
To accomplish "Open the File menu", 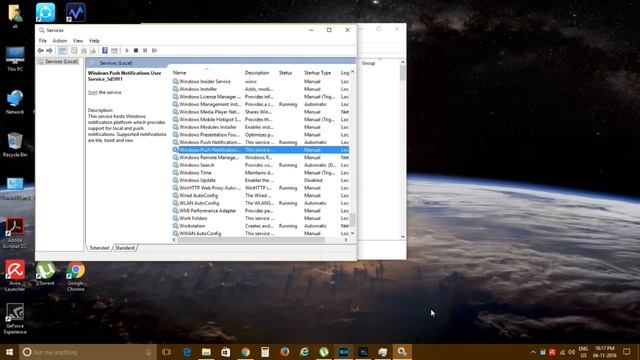I will 42,41.
